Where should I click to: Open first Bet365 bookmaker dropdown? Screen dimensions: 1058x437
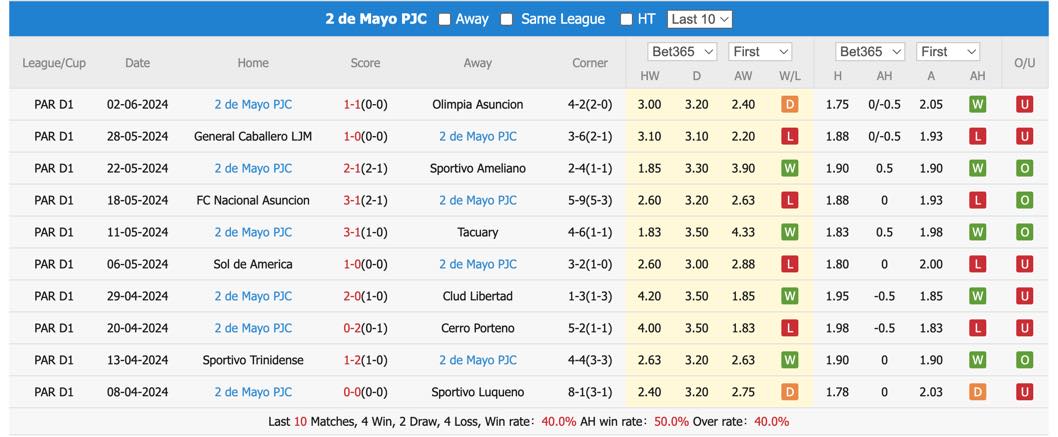[x=682, y=52]
